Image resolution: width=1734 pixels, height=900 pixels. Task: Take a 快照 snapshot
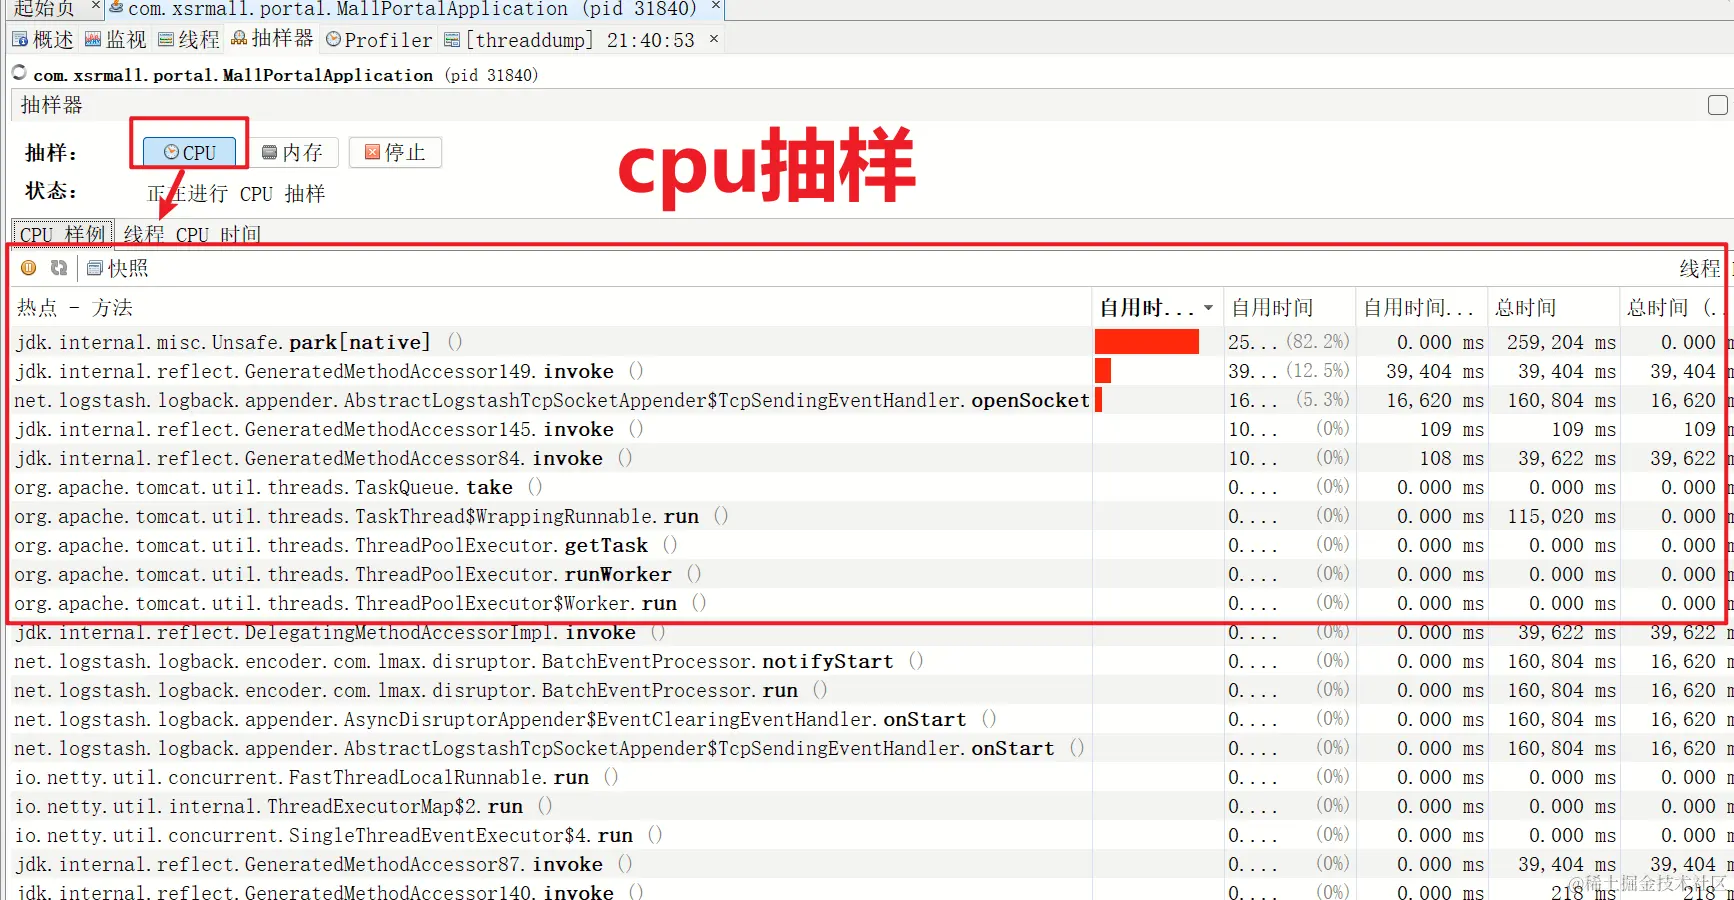coord(118,268)
